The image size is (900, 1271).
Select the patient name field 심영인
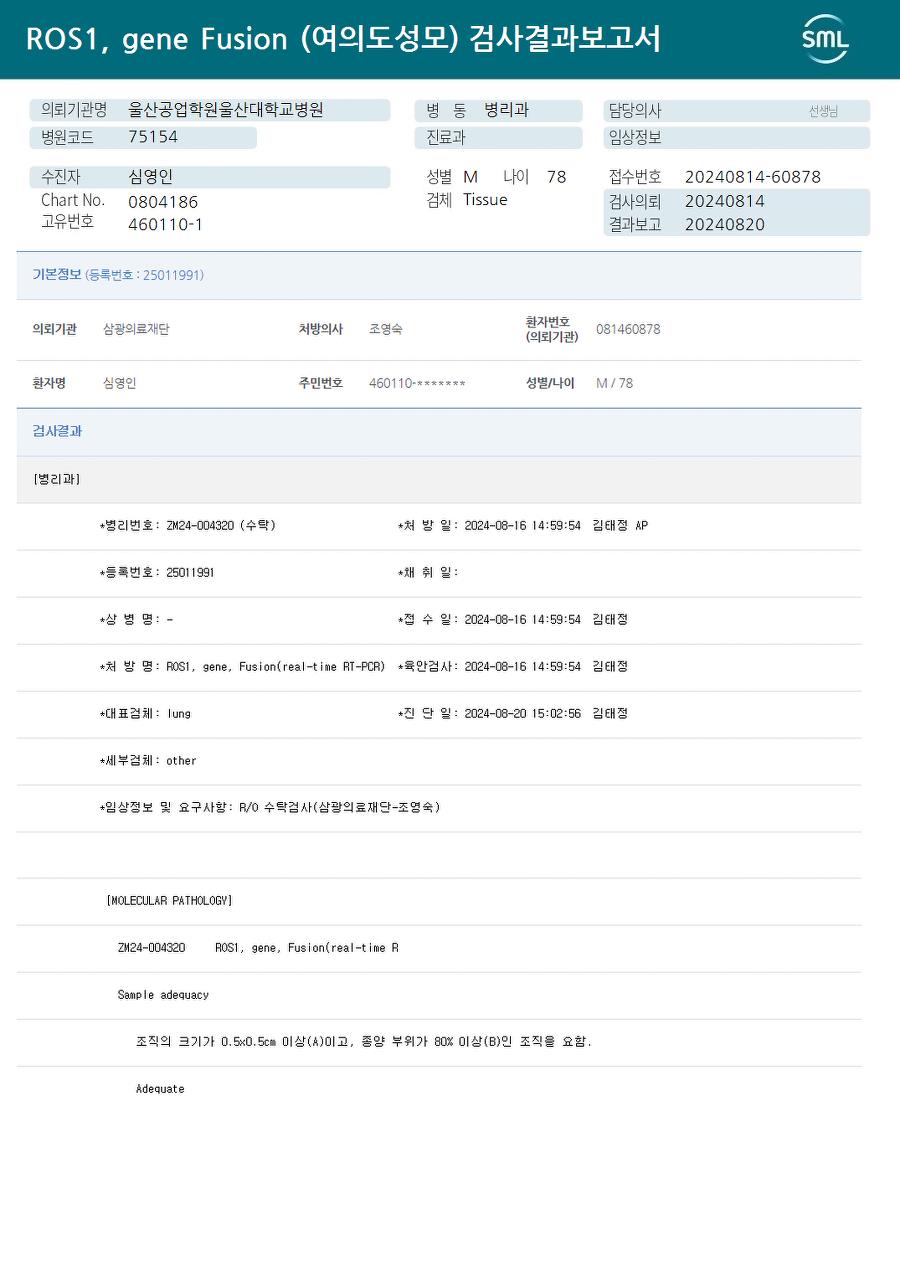[210, 177]
